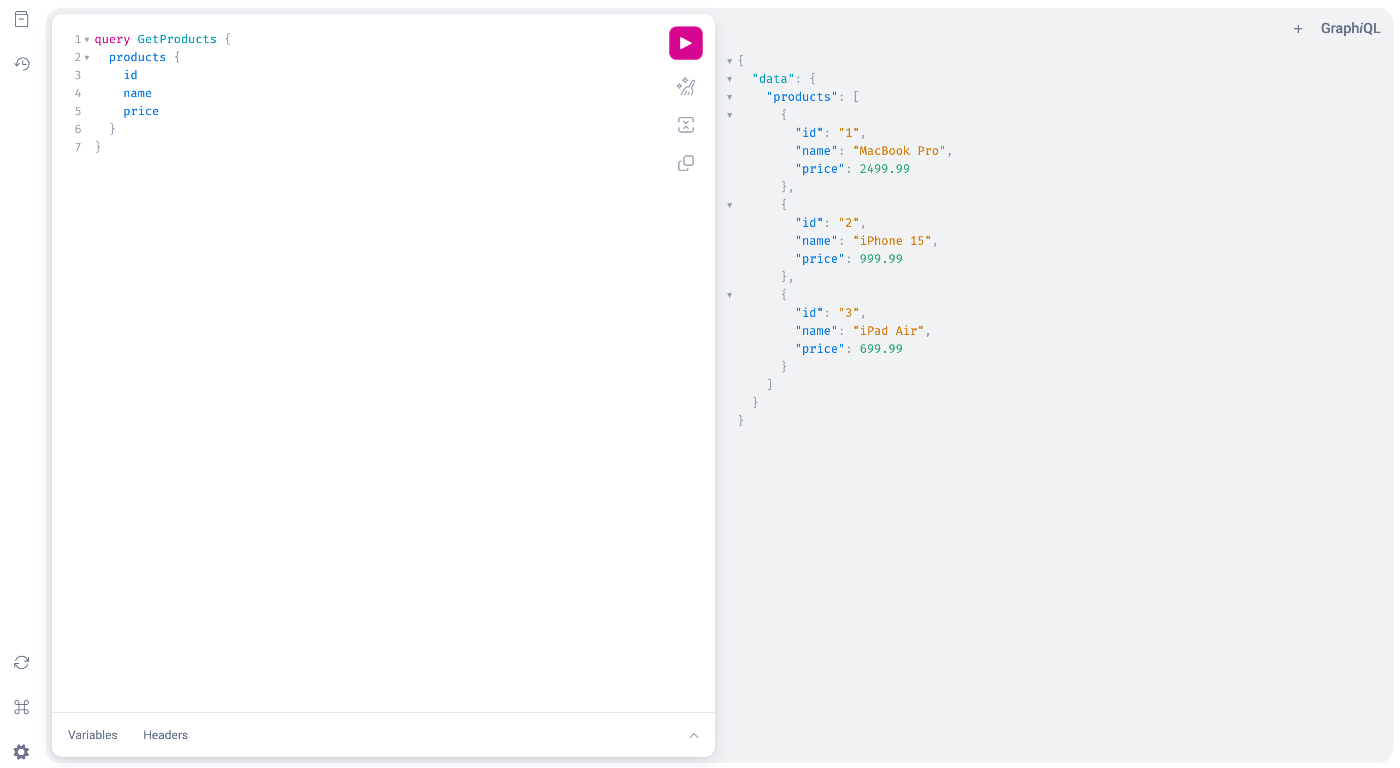The height and width of the screenshot is (768, 1400).
Task: Collapse the iPad Air product object
Action: (730, 295)
